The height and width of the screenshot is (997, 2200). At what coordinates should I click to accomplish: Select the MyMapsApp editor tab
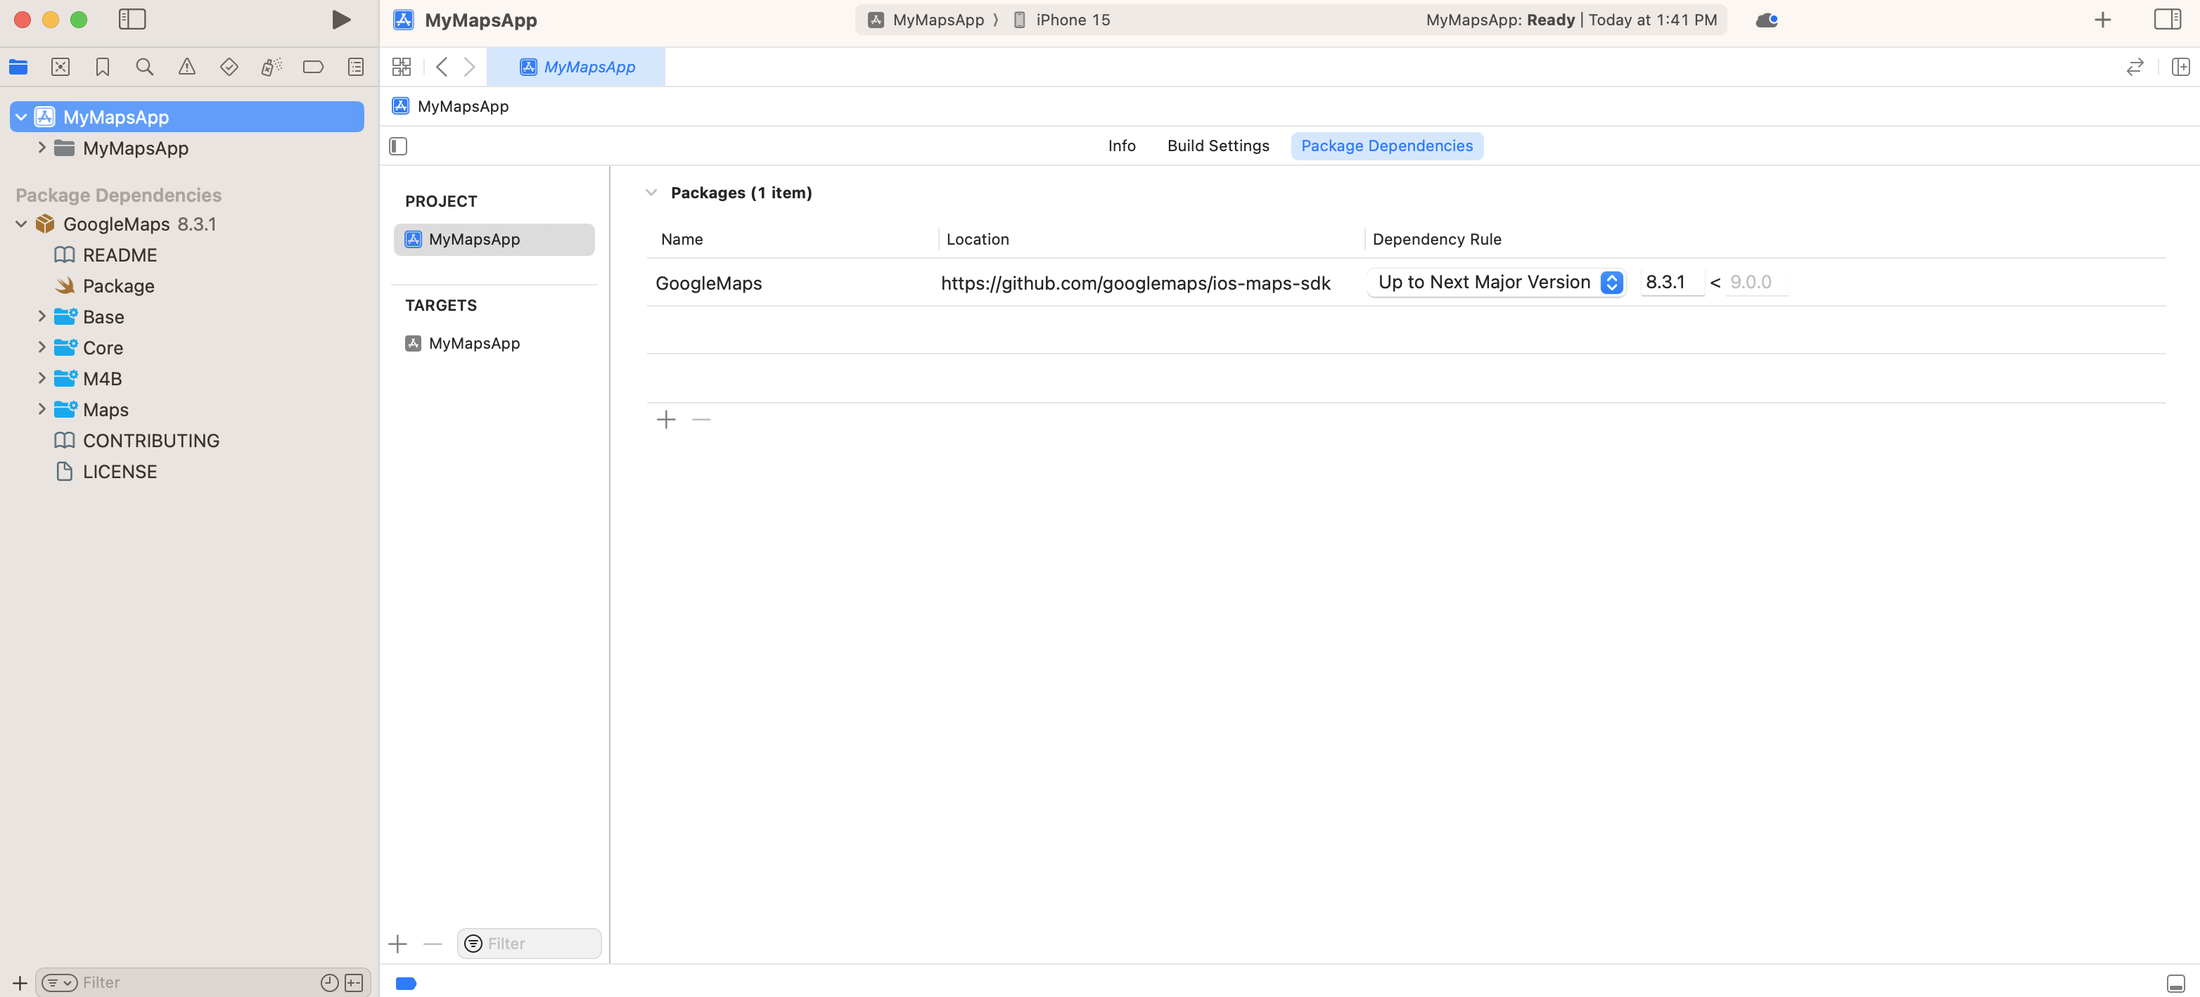coord(577,67)
